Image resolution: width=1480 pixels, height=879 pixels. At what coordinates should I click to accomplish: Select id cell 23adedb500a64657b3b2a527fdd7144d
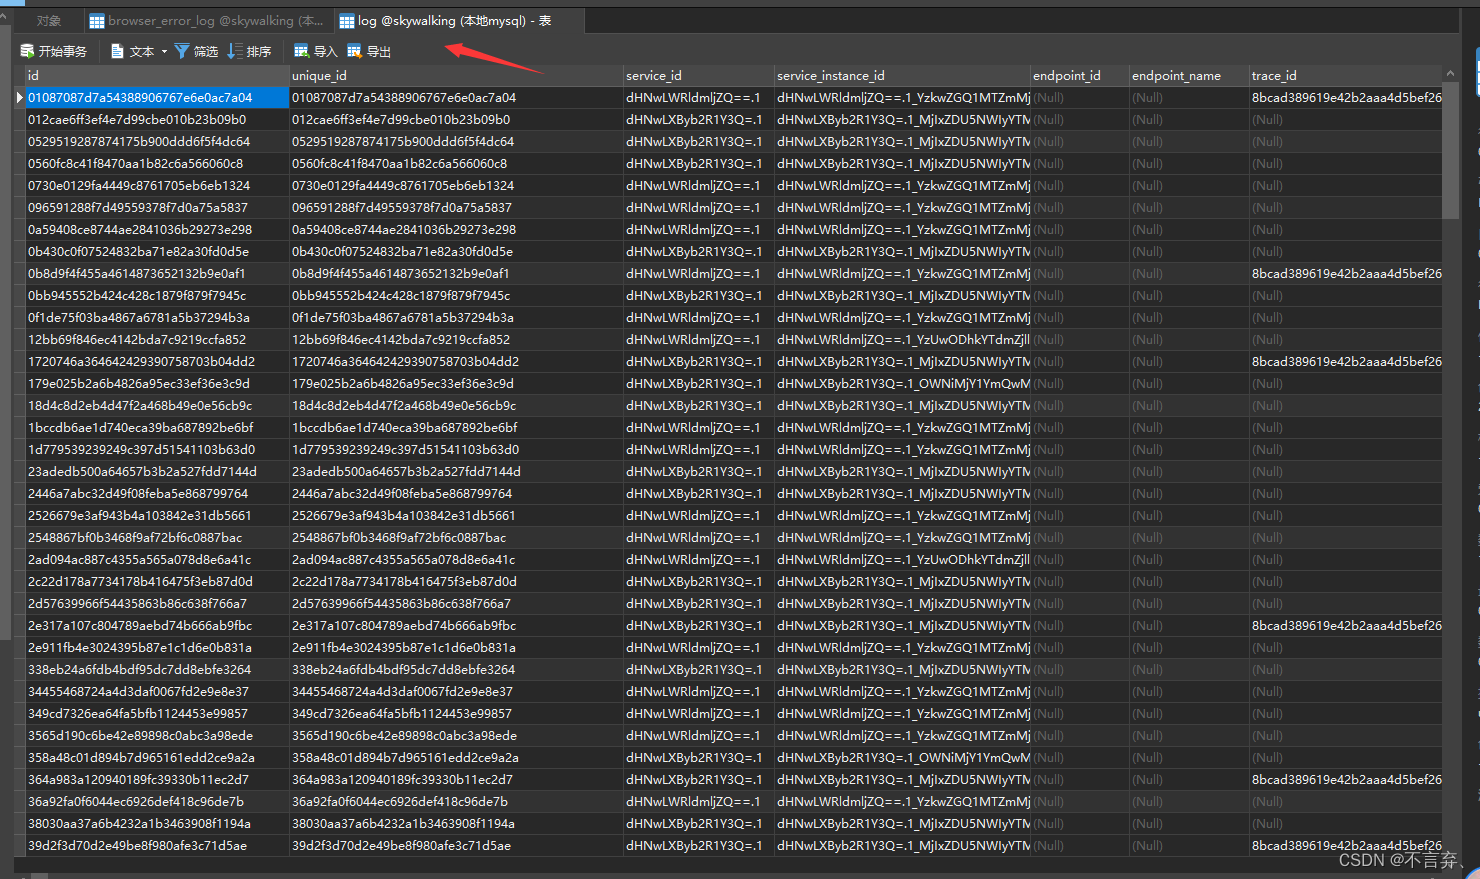[157, 472]
